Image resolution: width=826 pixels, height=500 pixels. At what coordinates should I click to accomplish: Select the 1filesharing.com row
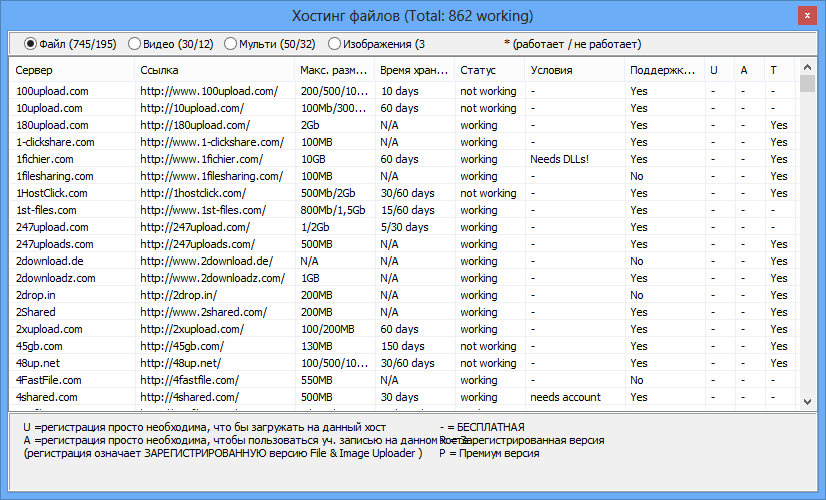point(404,176)
